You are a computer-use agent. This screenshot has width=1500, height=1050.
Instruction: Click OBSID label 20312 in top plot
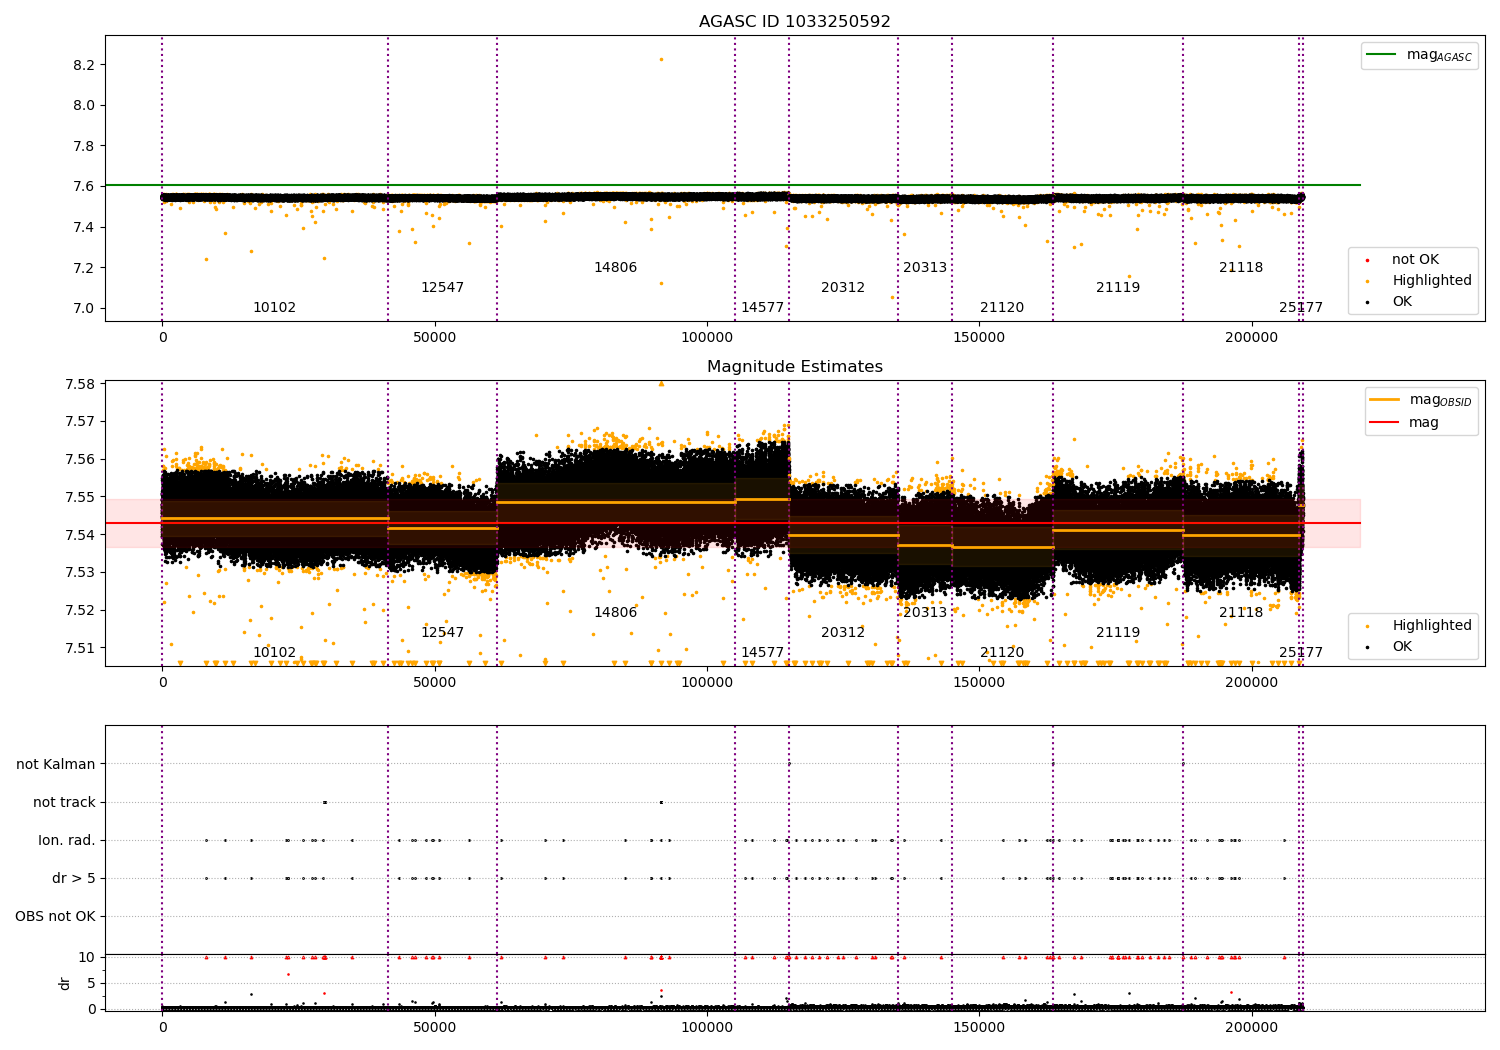point(843,288)
